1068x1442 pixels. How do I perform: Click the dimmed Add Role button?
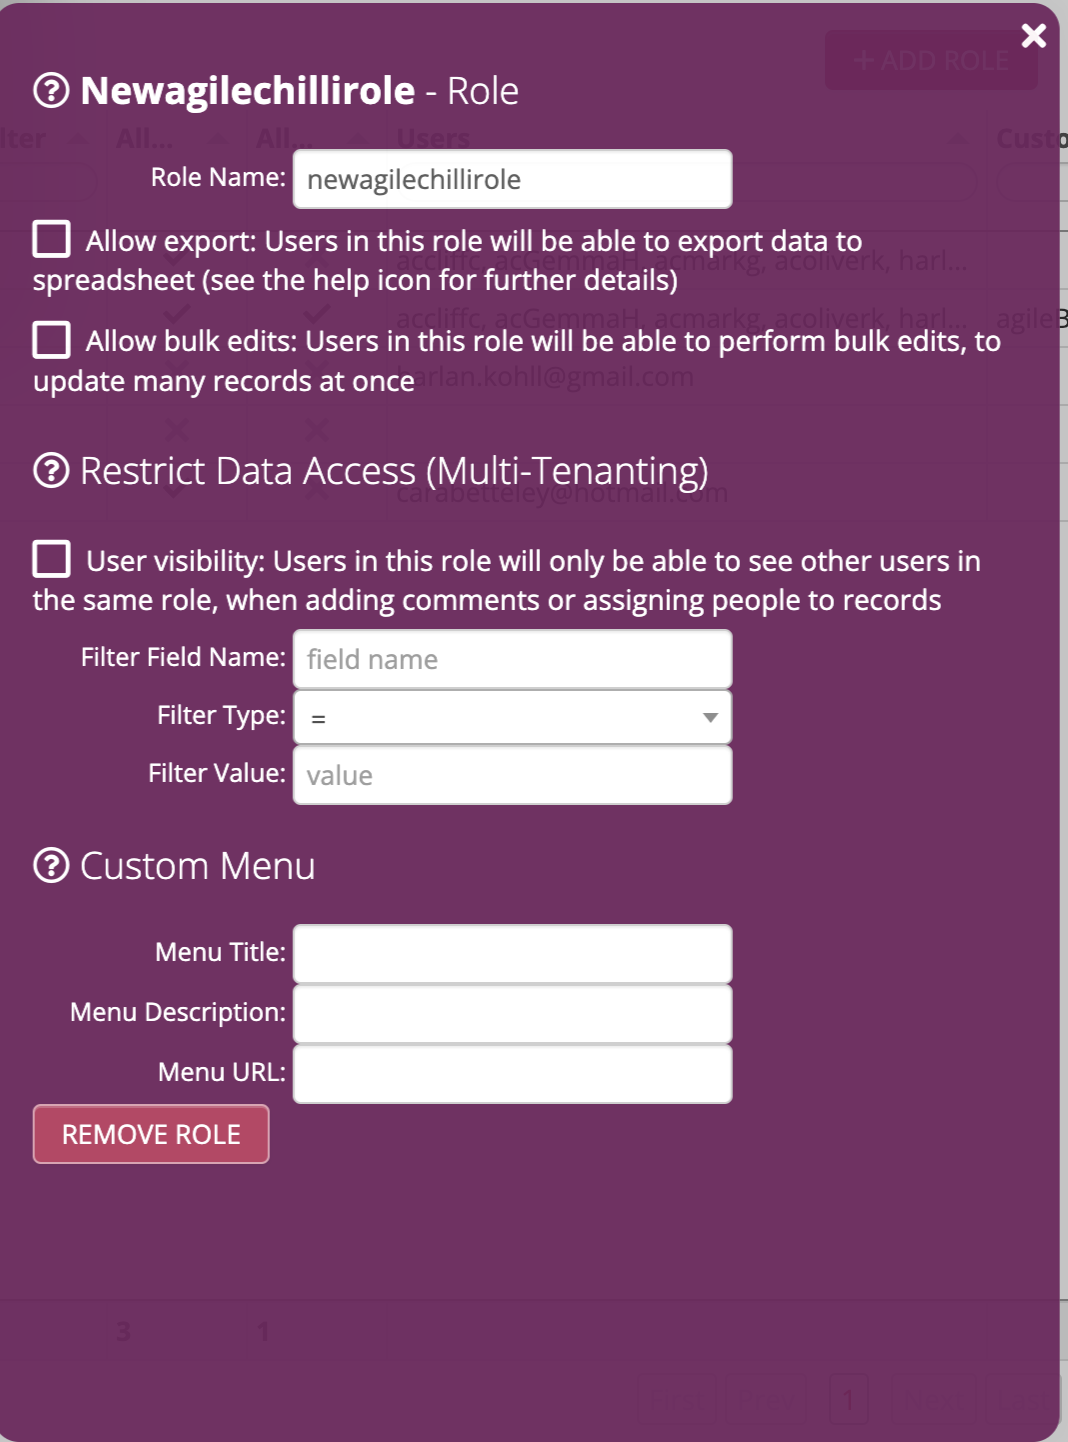pyautogui.click(x=931, y=60)
